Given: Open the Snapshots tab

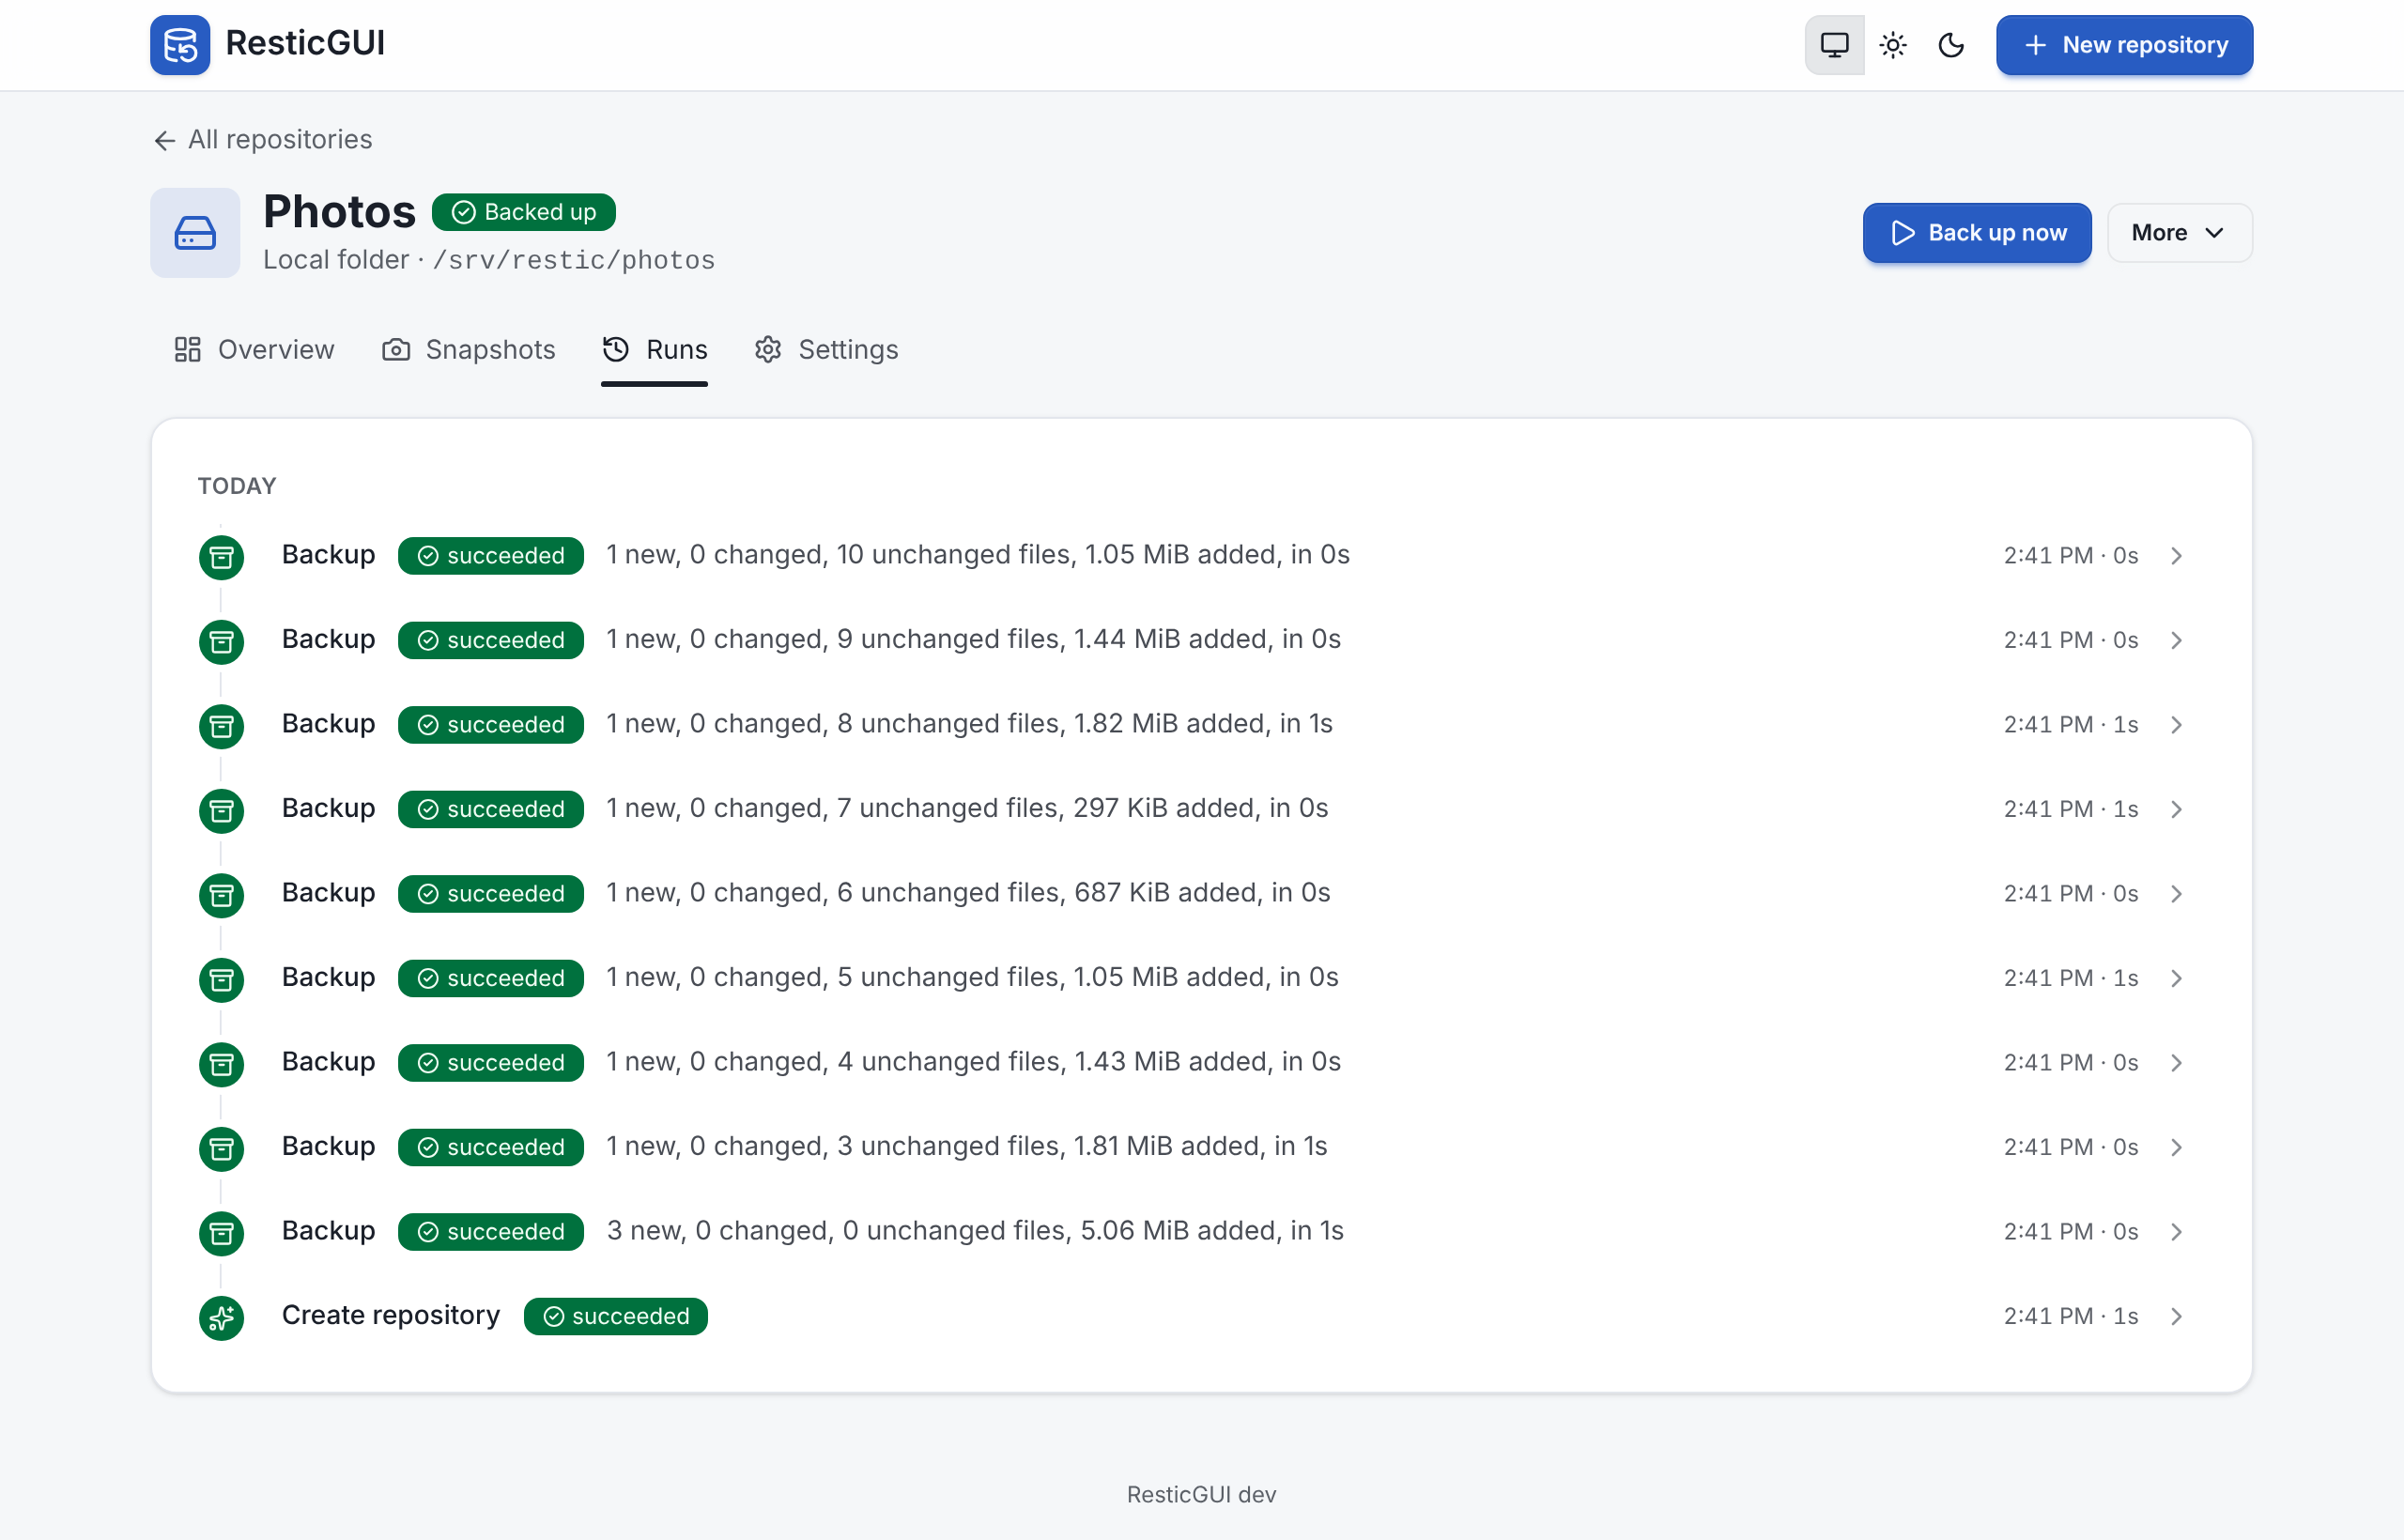Looking at the screenshot, I should [x=468, y=349].
